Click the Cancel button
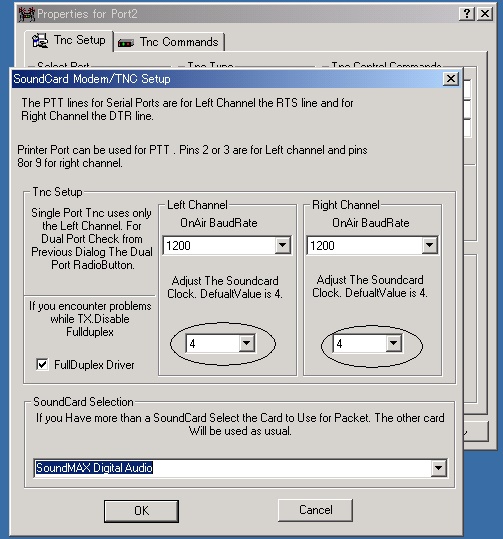503x539 pixels. pos(315,510)
